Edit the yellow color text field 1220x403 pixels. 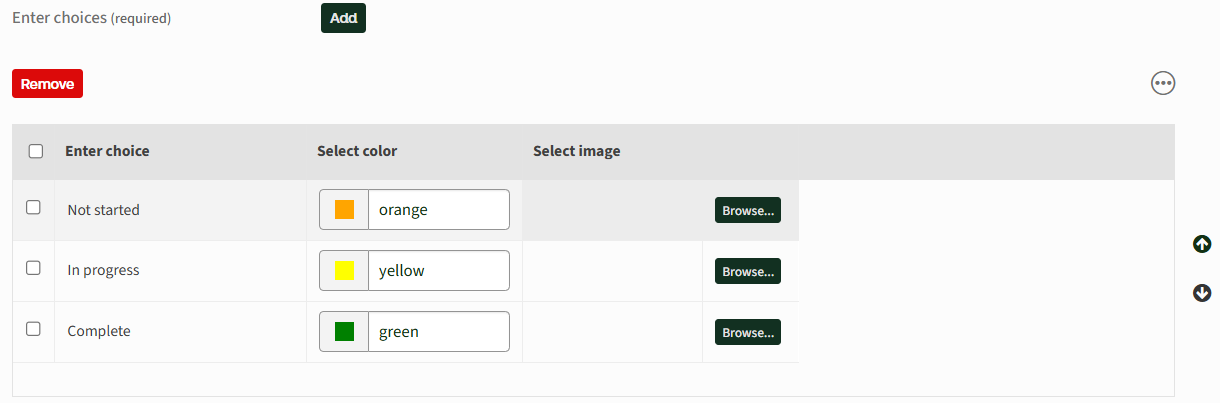coord(438,271)
